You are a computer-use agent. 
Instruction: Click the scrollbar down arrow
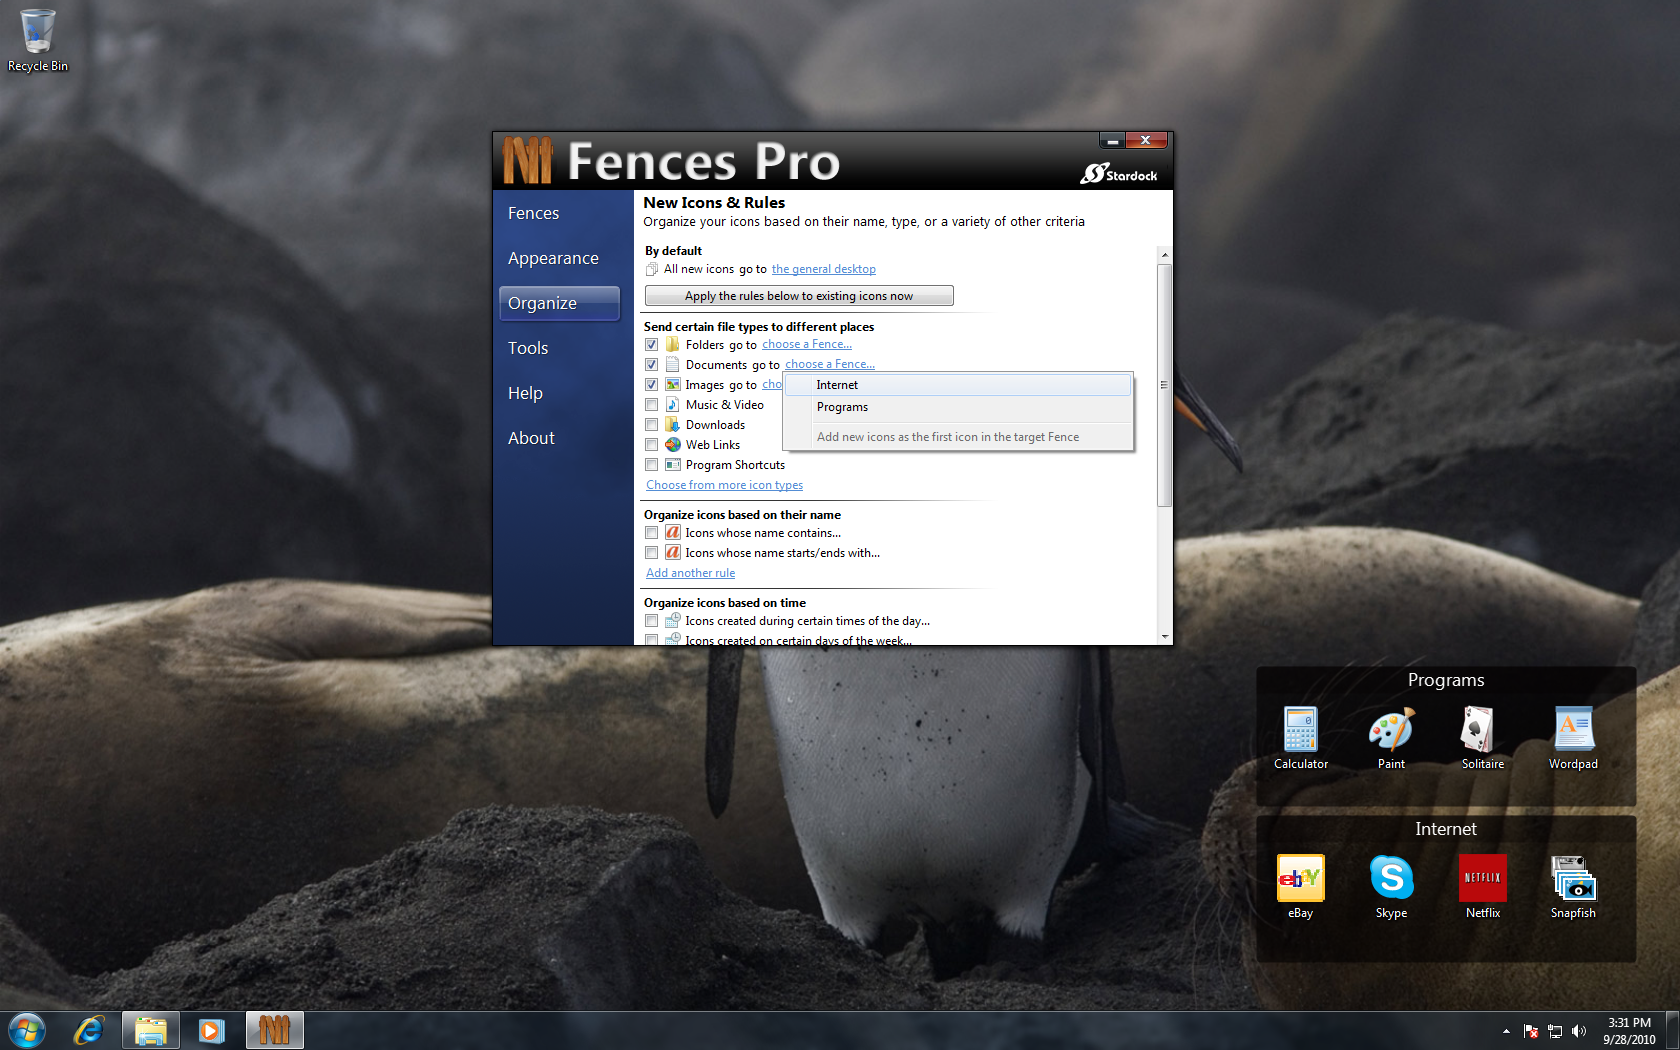pyautogui.click(x=1164, y=636)
